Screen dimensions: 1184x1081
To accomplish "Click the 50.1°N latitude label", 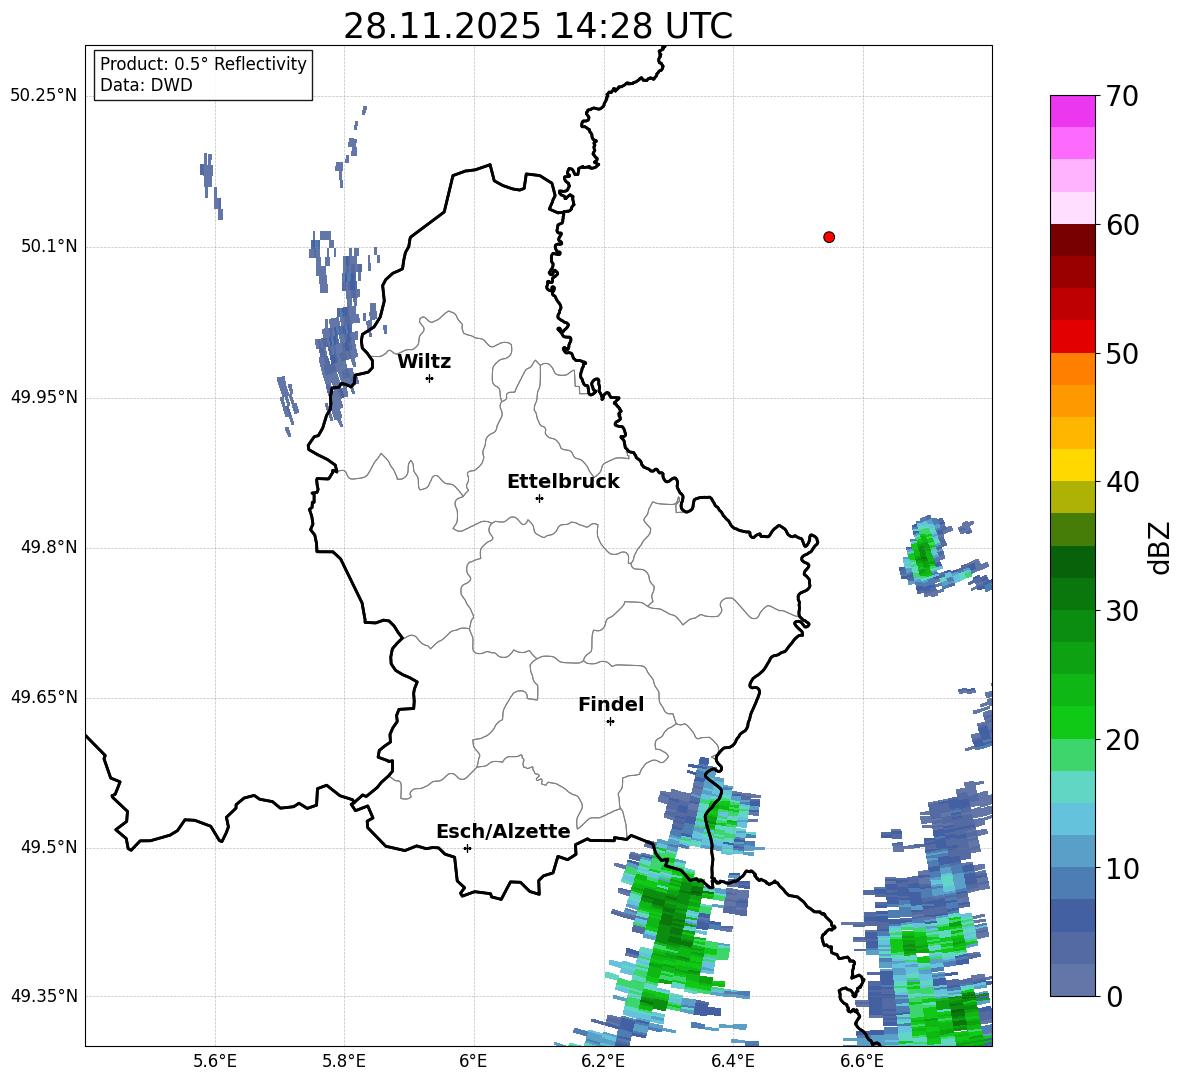I will click(49, 246).
